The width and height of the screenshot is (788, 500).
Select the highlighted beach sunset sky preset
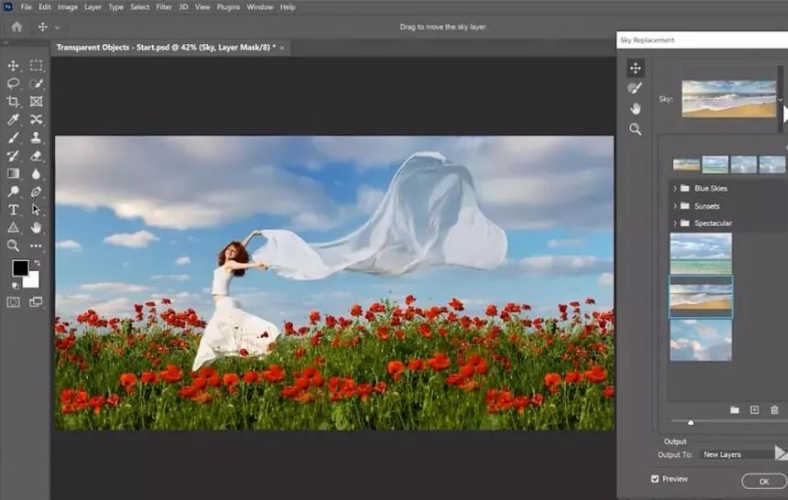tap(701, 296)
